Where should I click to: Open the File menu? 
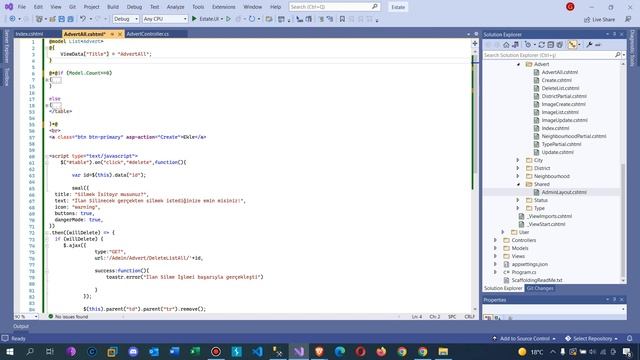tap(22, 7)
